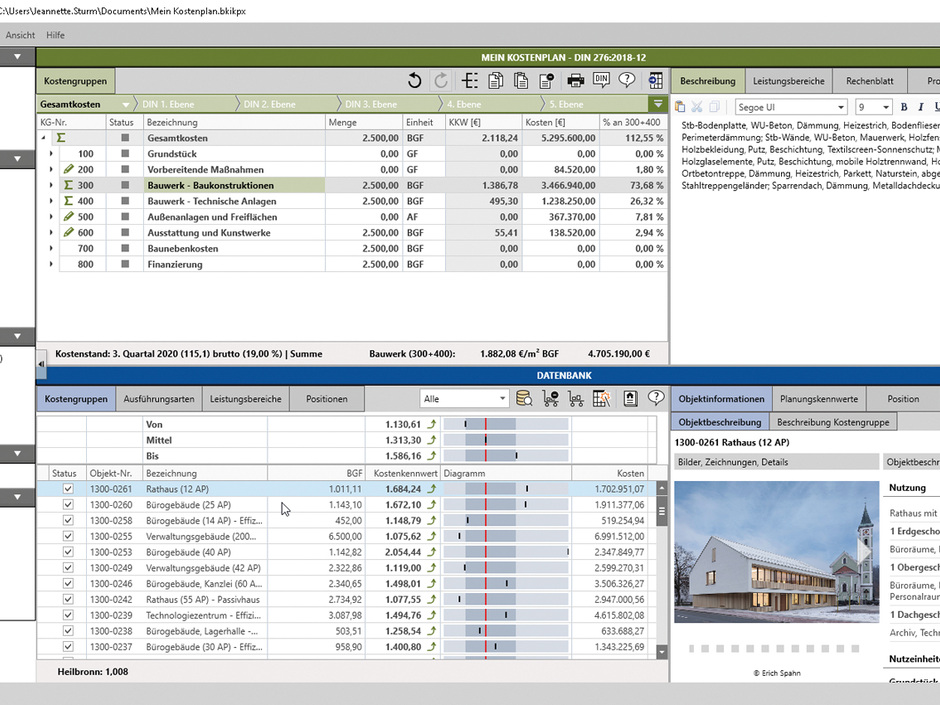940x705 pixels.
Task: Click the print icon in the toolbar
Action: pos(575,81)
